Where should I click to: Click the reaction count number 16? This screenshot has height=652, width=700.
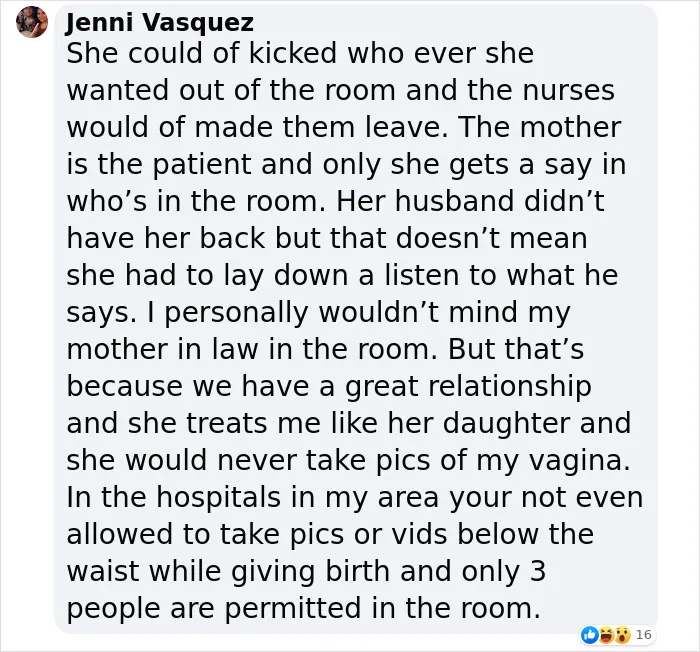(643, 635)
